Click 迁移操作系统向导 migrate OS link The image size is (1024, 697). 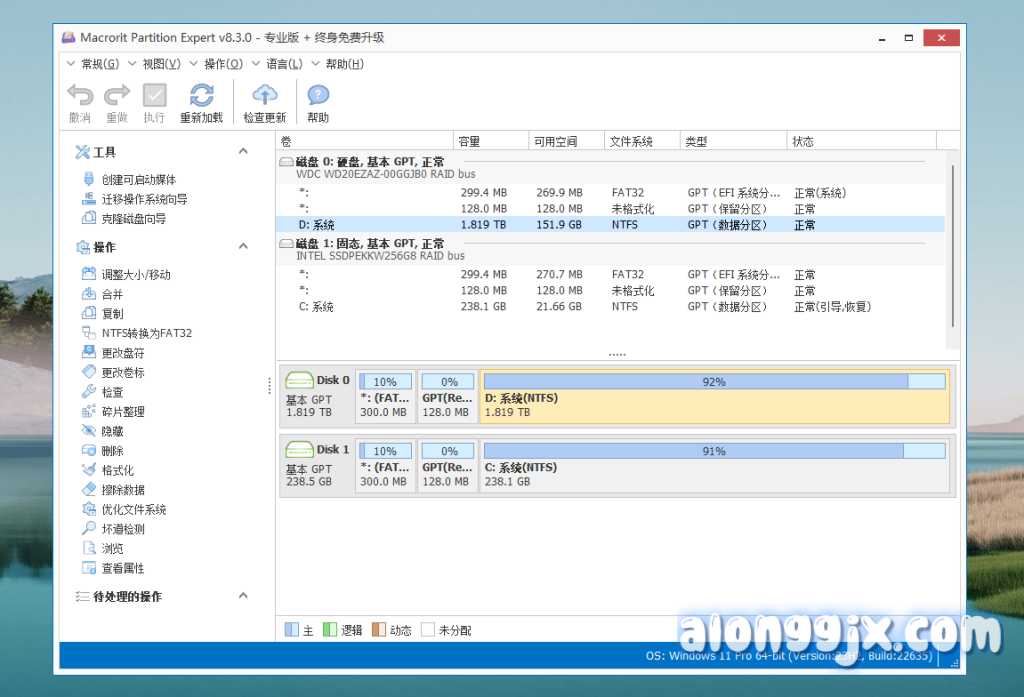tap(144, 199)
